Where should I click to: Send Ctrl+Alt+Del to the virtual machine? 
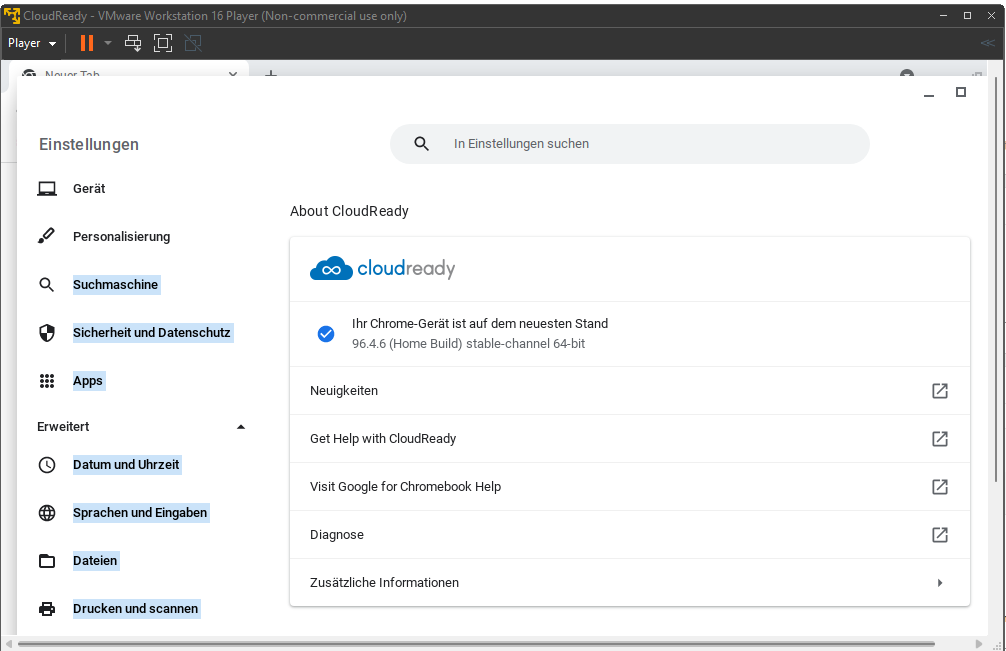tap(133, 43)
